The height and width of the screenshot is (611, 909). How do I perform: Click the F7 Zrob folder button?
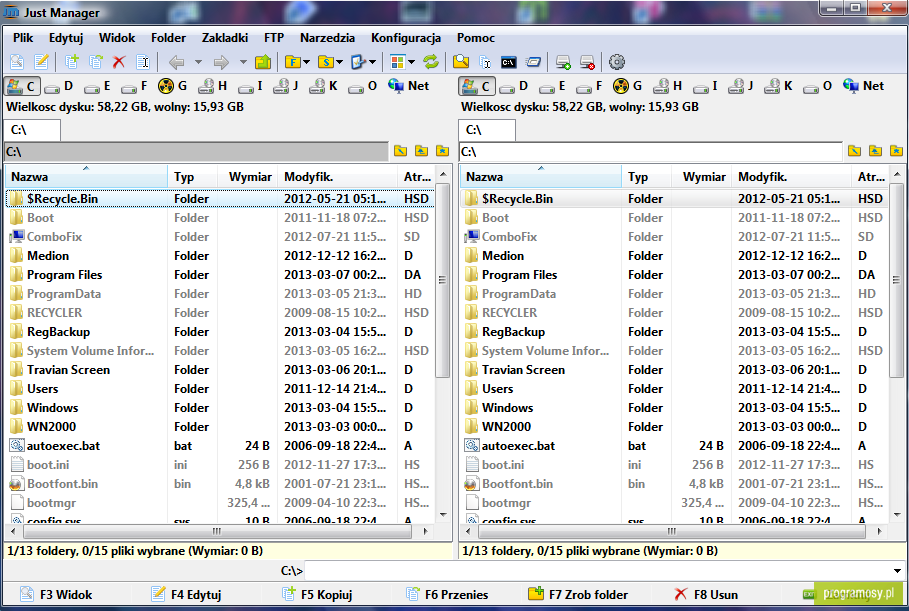click(x=578, y=595)
